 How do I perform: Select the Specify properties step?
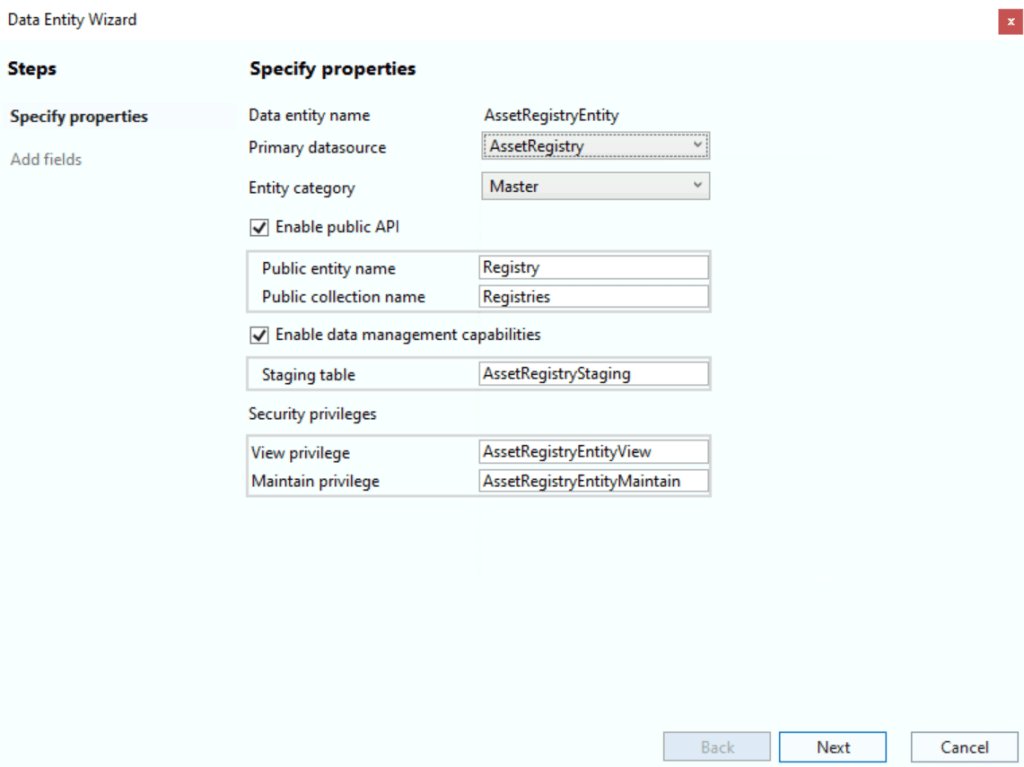(x=79, y=117)
